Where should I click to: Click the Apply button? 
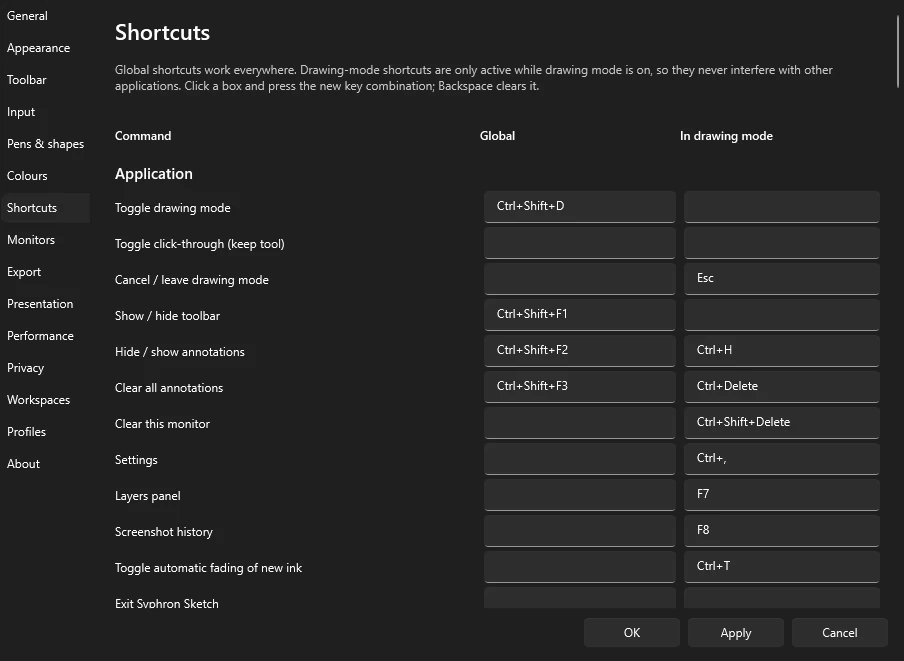point(736,633)
